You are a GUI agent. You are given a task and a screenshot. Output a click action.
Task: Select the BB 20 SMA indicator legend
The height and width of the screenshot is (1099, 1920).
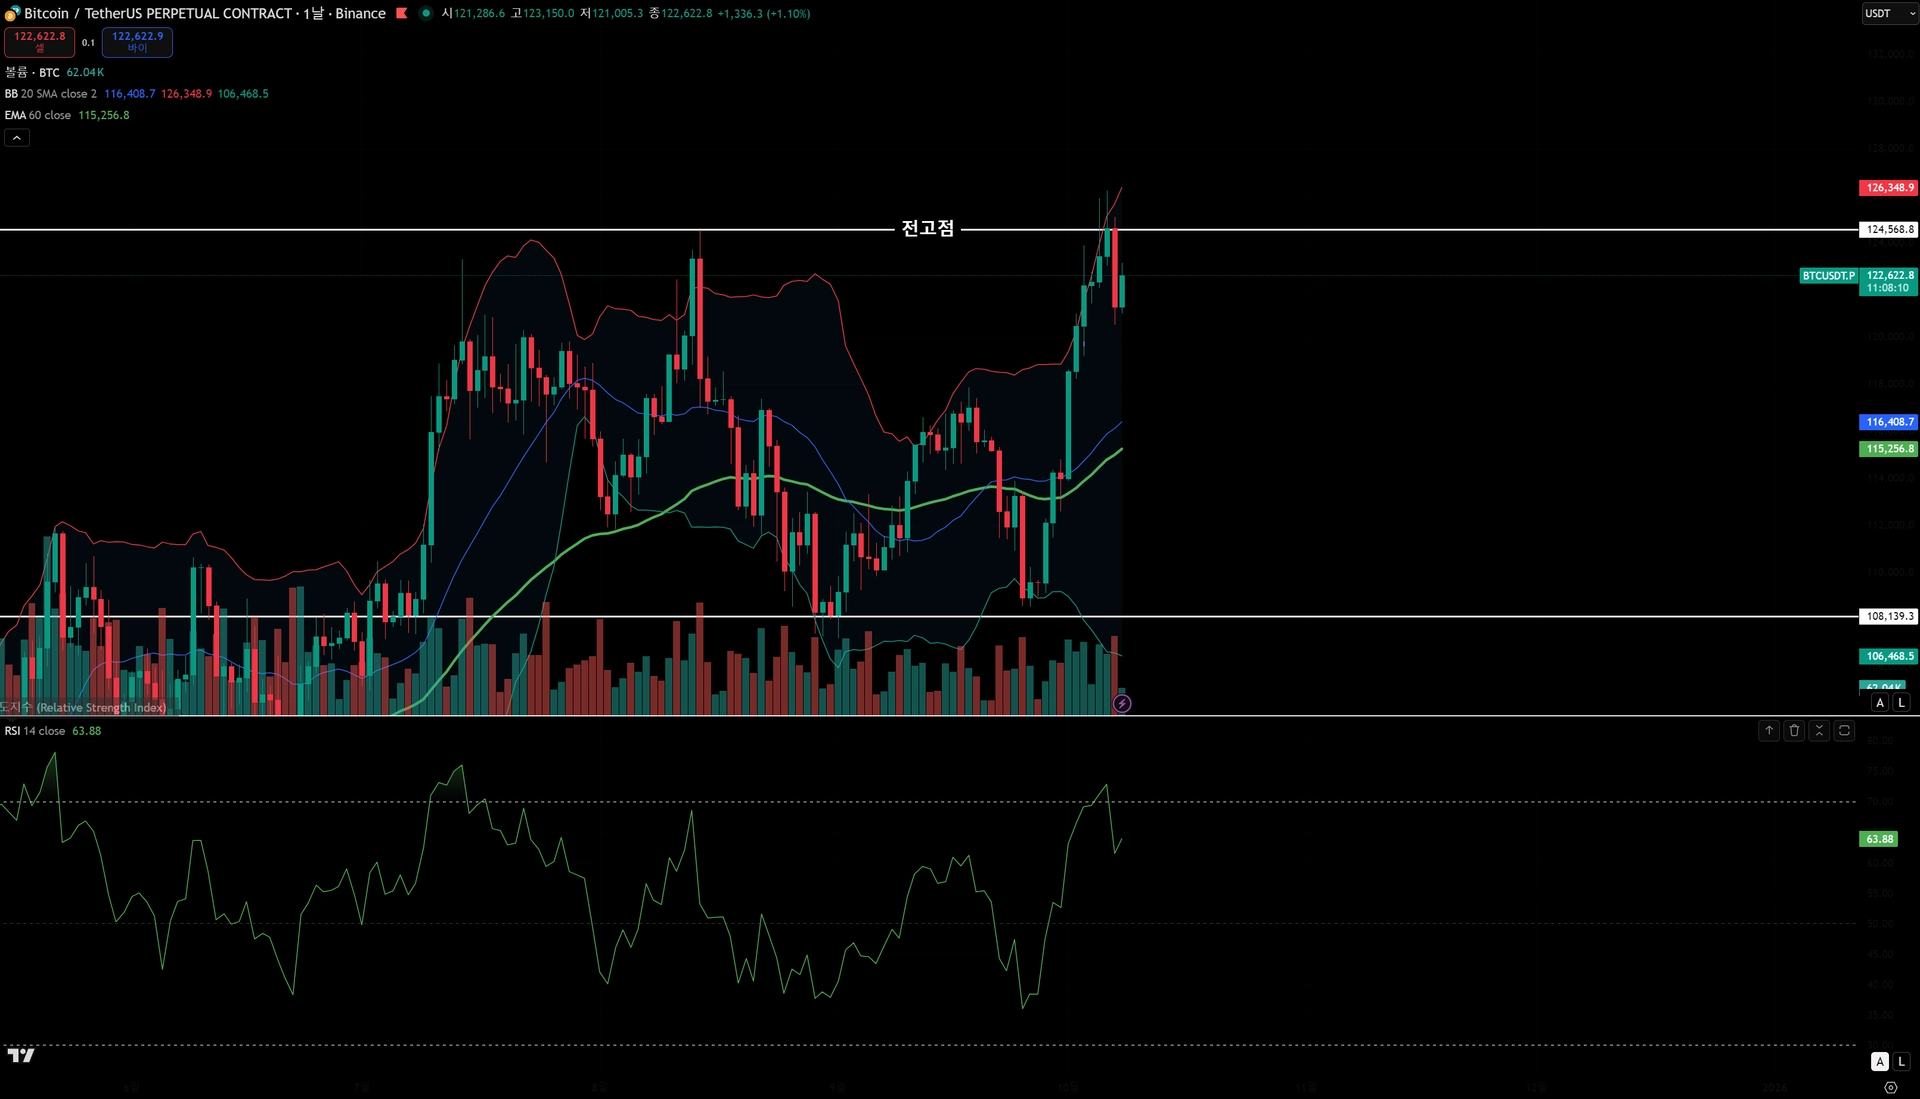(x=50, y=94)
